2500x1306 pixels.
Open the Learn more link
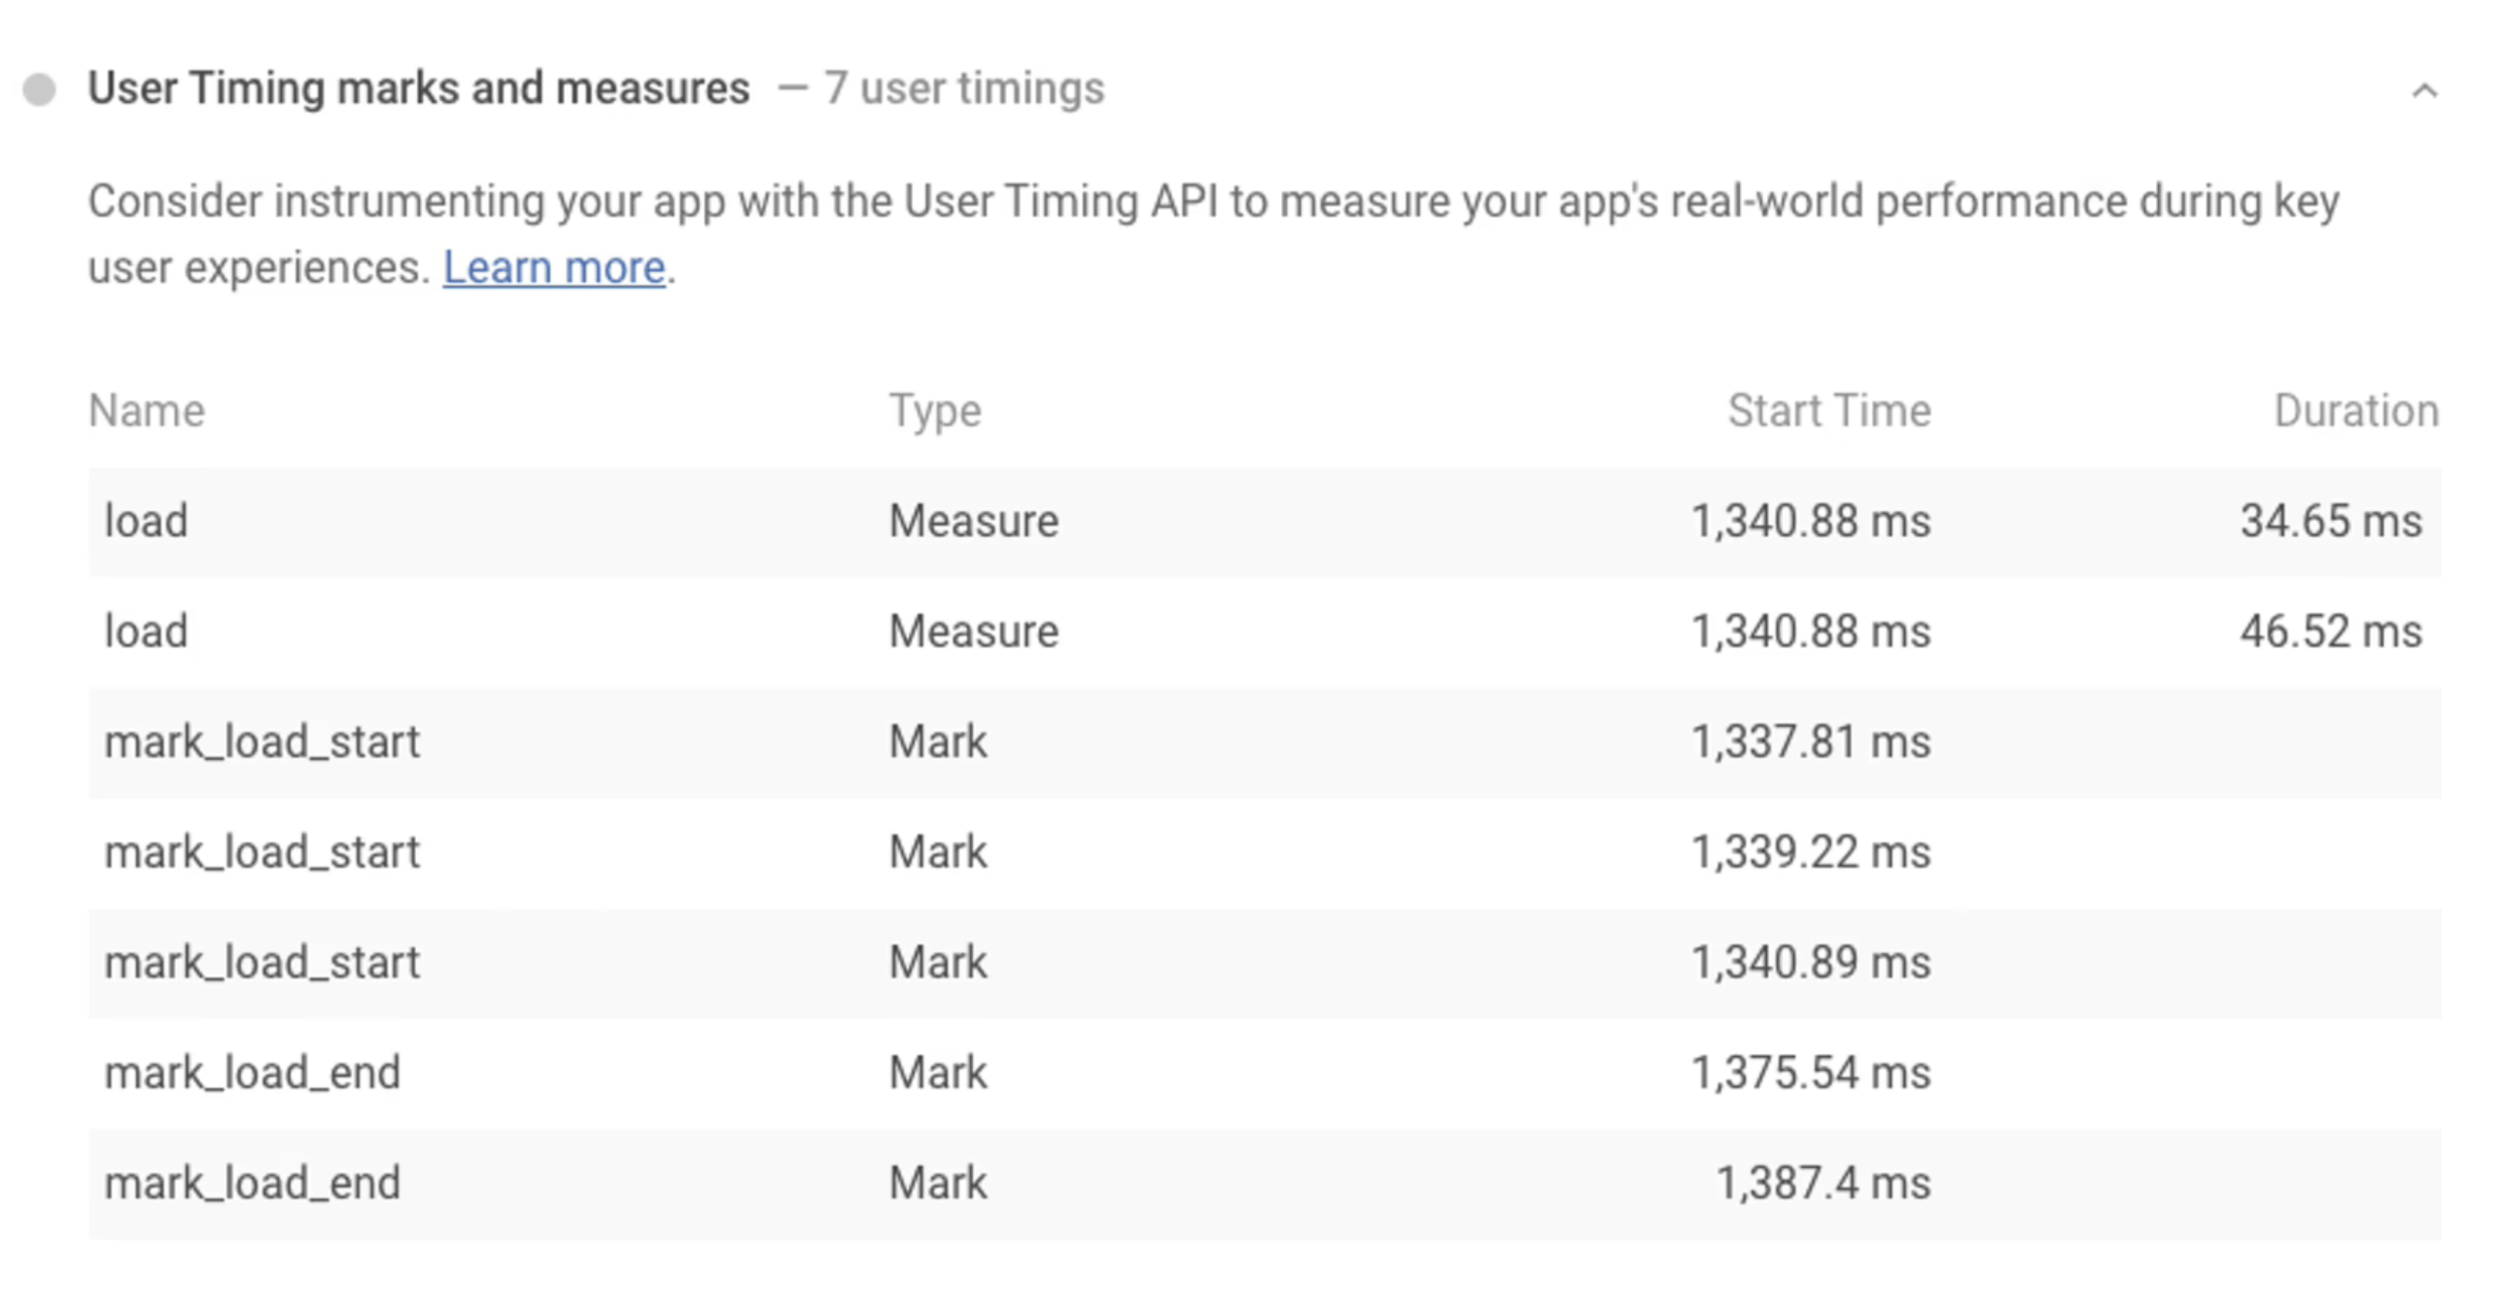click(x=554, y=268)
